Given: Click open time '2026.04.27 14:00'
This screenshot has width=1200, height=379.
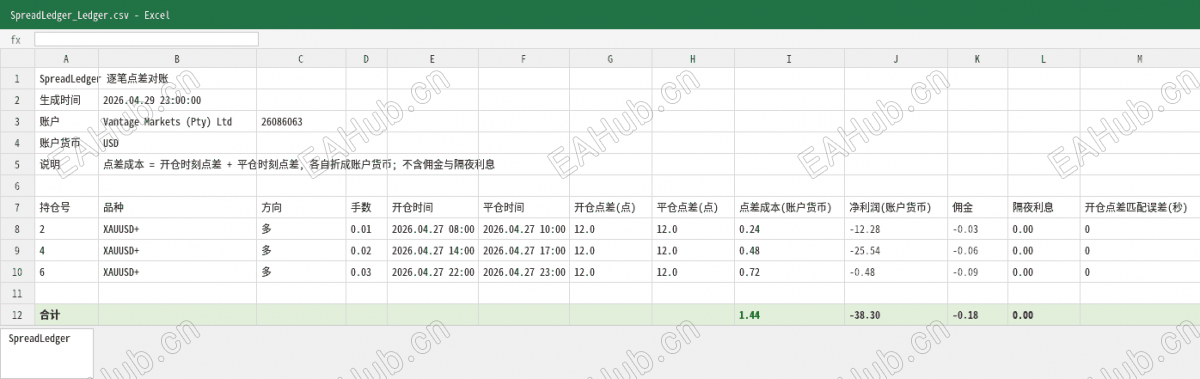Looking at the screenshot, I should pos(432,251).
